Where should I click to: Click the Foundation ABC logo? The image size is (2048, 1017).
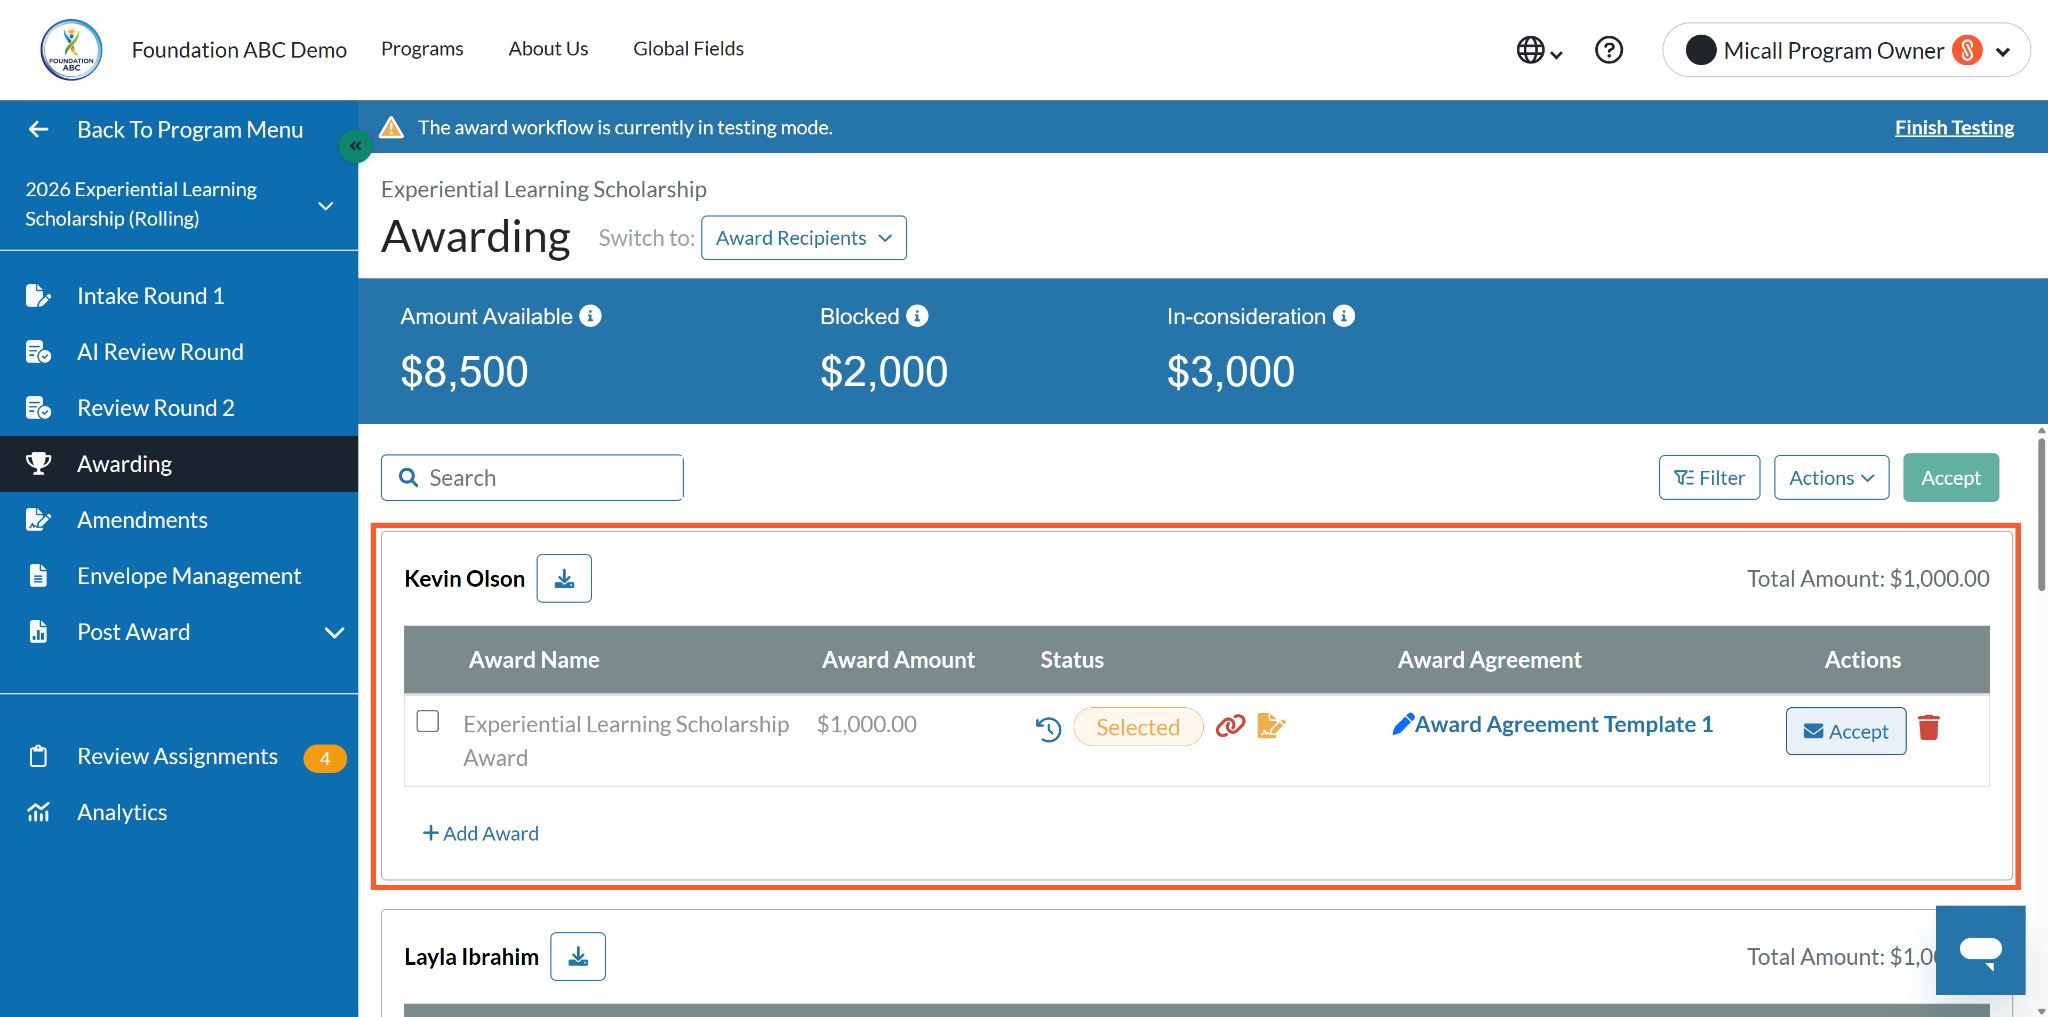[71, 50]
